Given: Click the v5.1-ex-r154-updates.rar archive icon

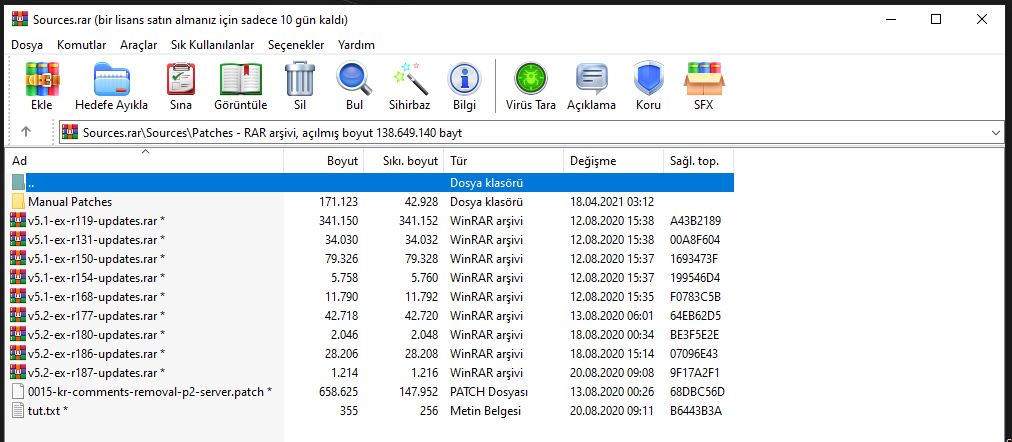Looking at the screenshot, I should click(x=18, y=277).
